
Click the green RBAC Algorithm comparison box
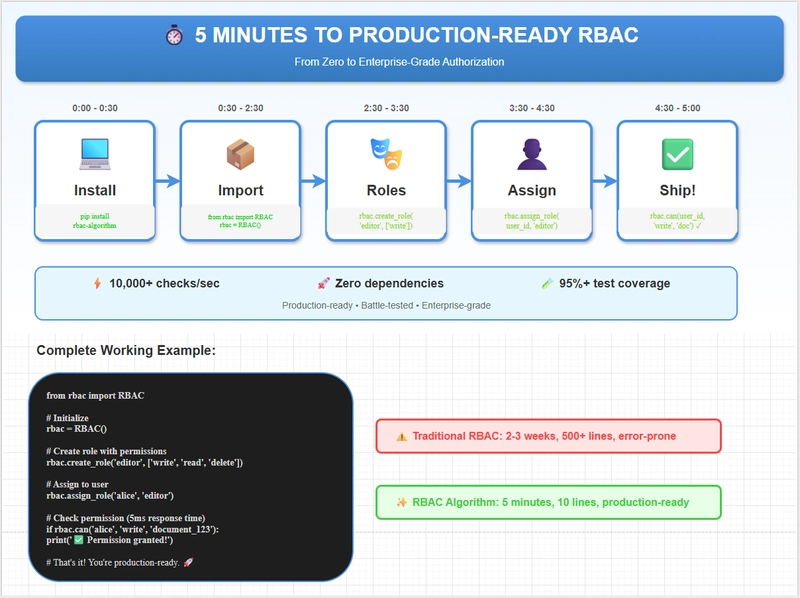tap(547, 502)
